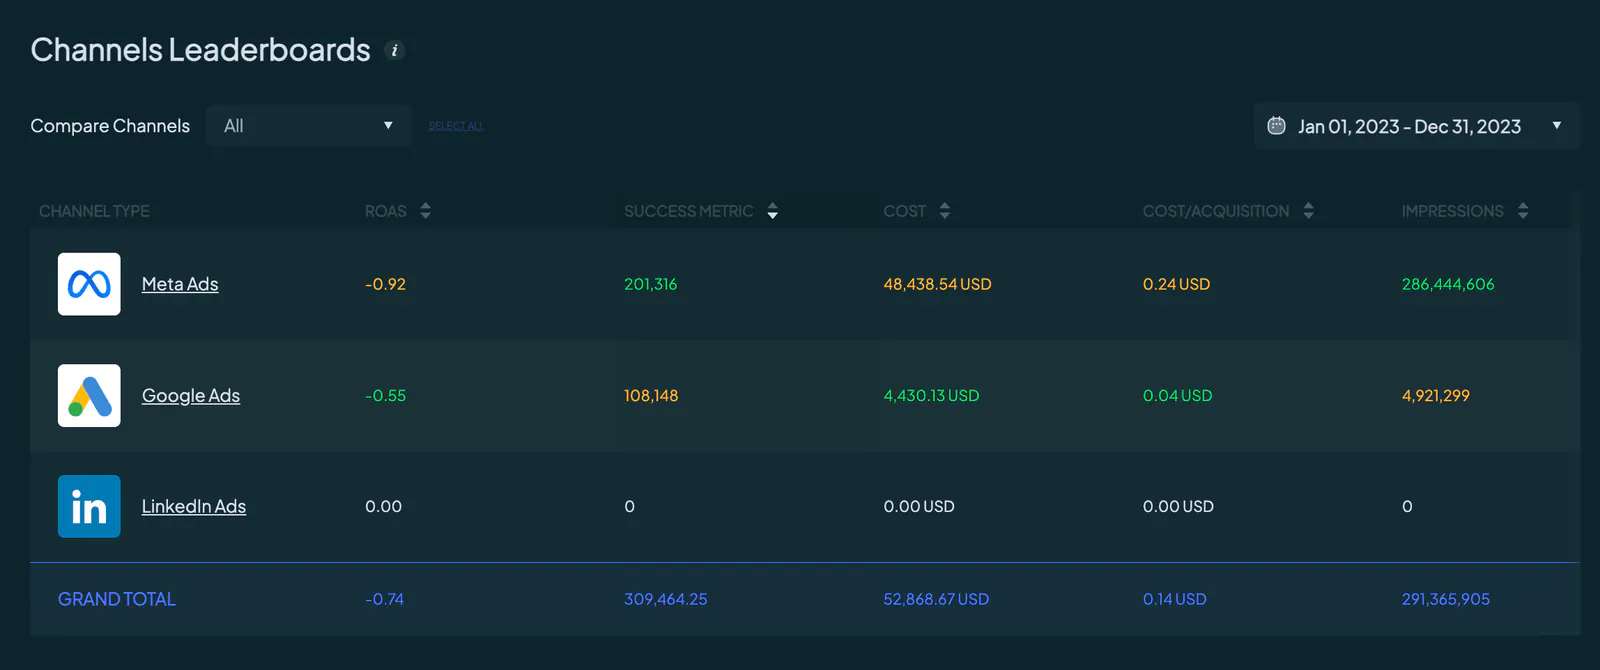This screenshot has width=1600, height=670.
Task: Click the calendar icon in date picker
Action: pos(1276,126)
